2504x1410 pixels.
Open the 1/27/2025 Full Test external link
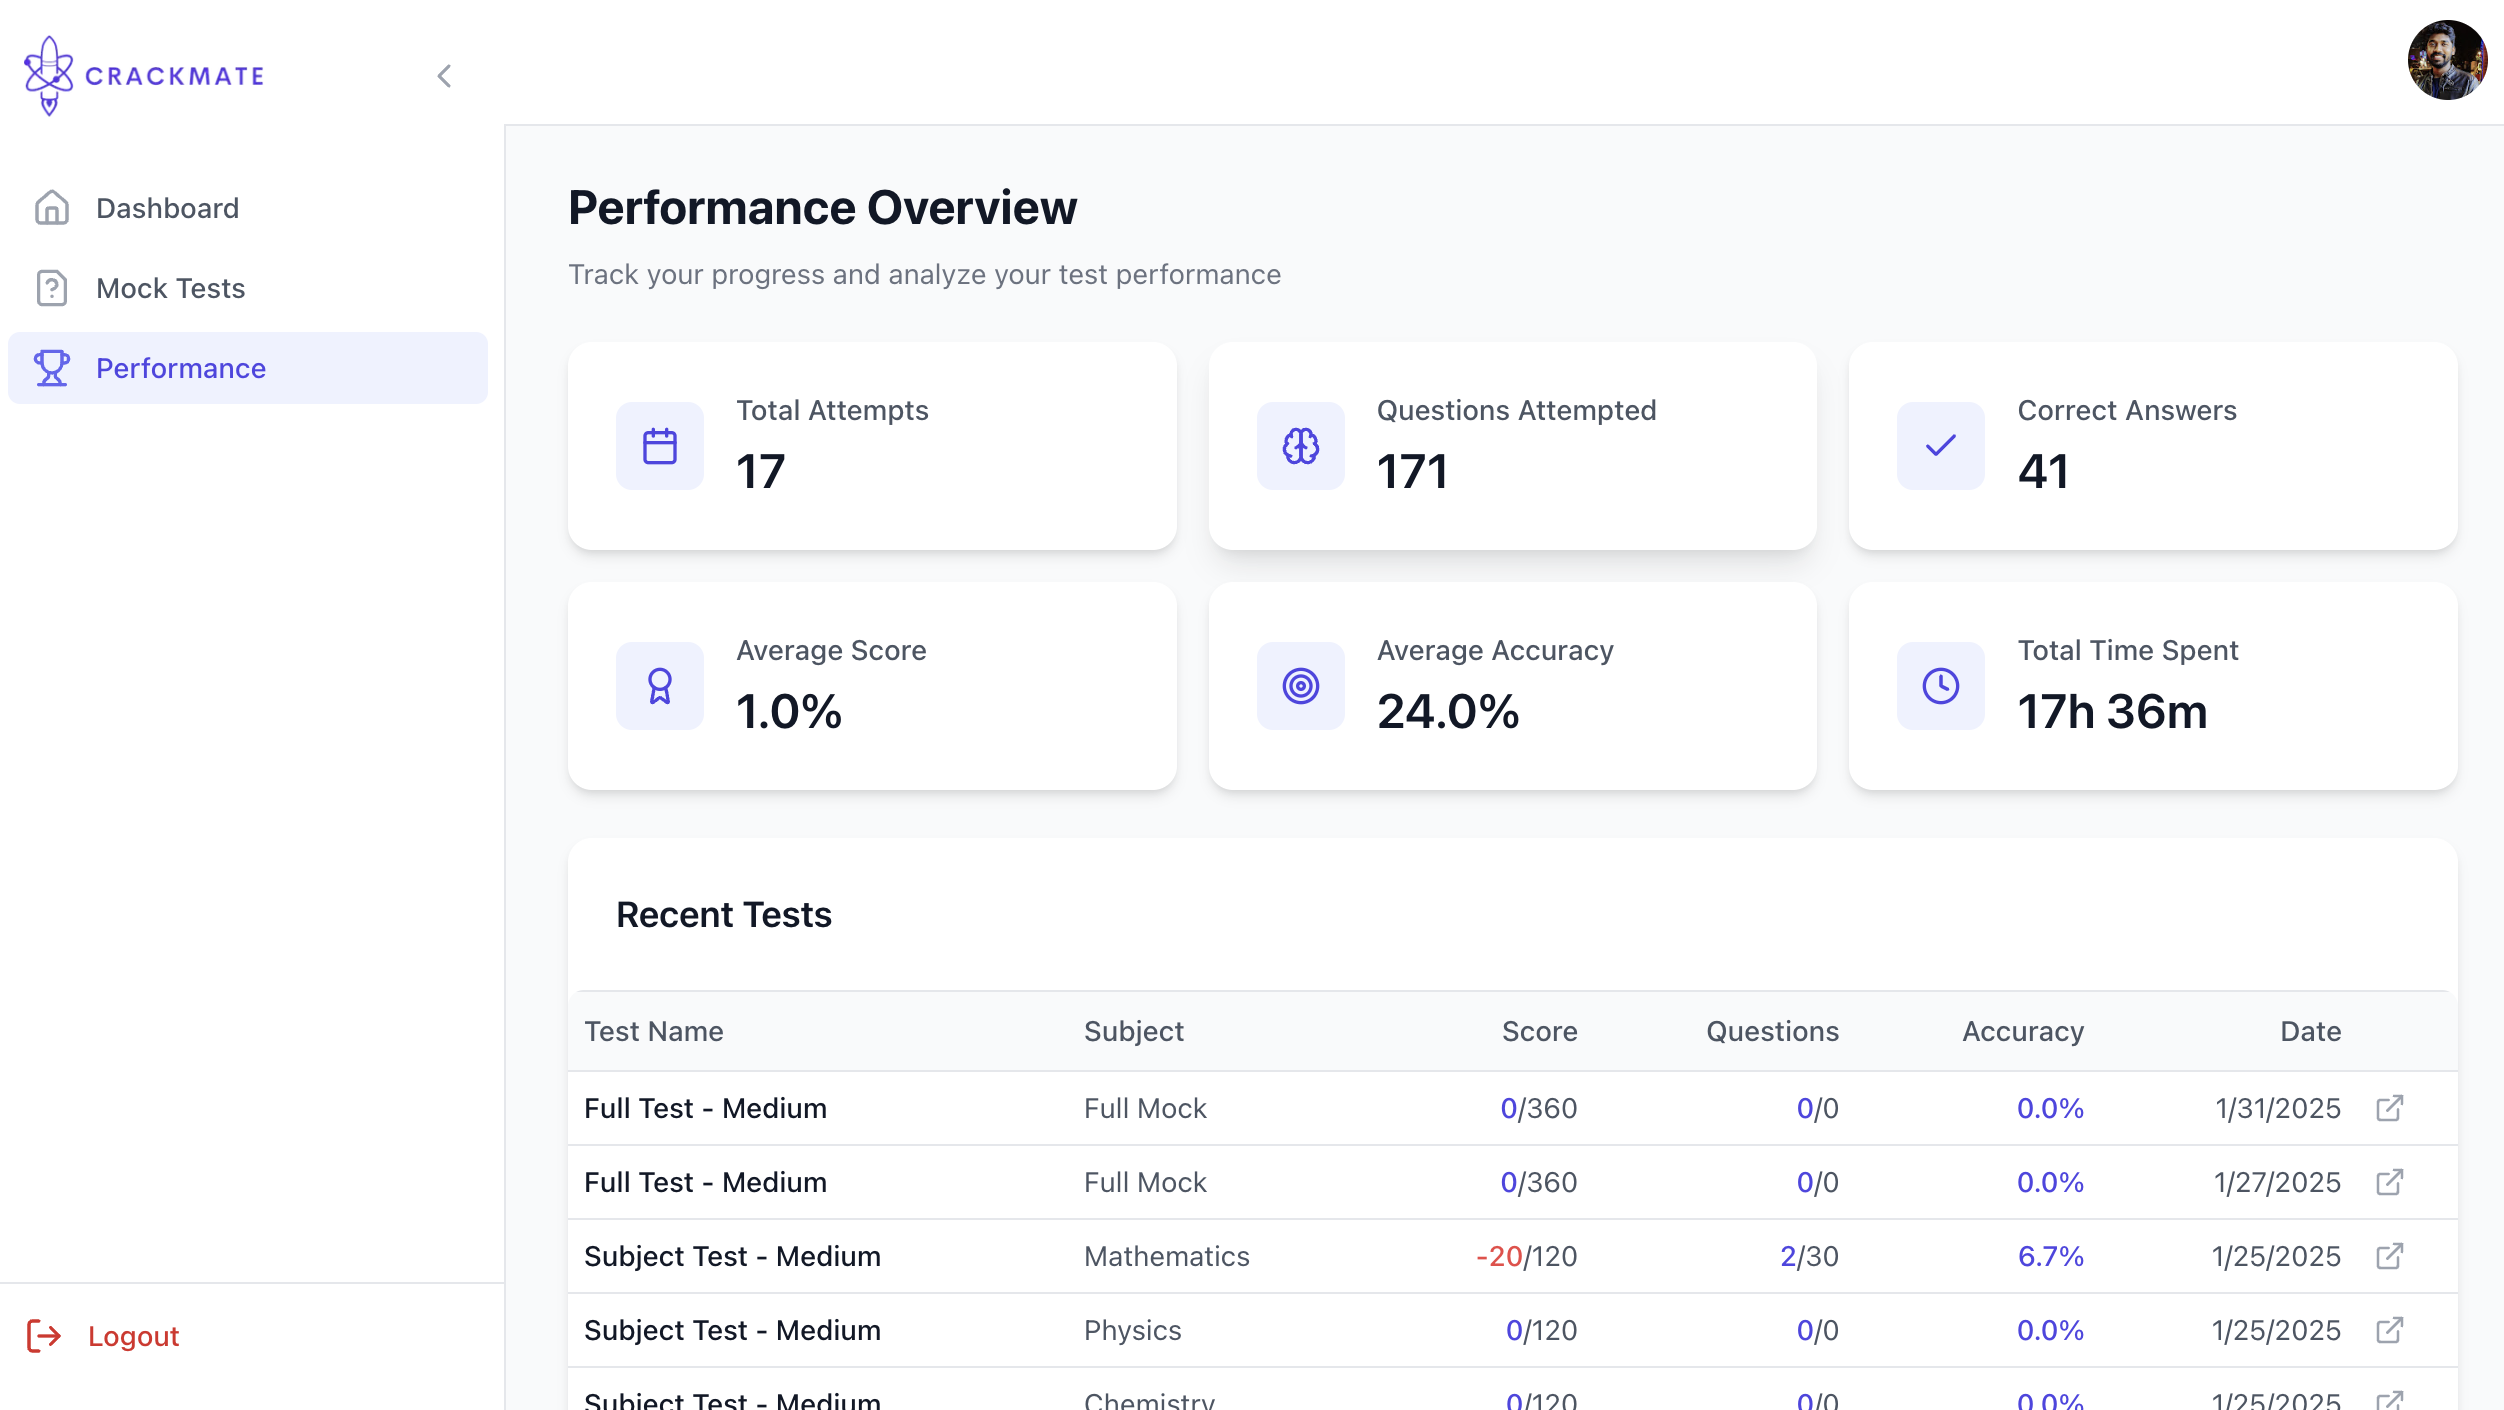[x=2389, y=1182]
